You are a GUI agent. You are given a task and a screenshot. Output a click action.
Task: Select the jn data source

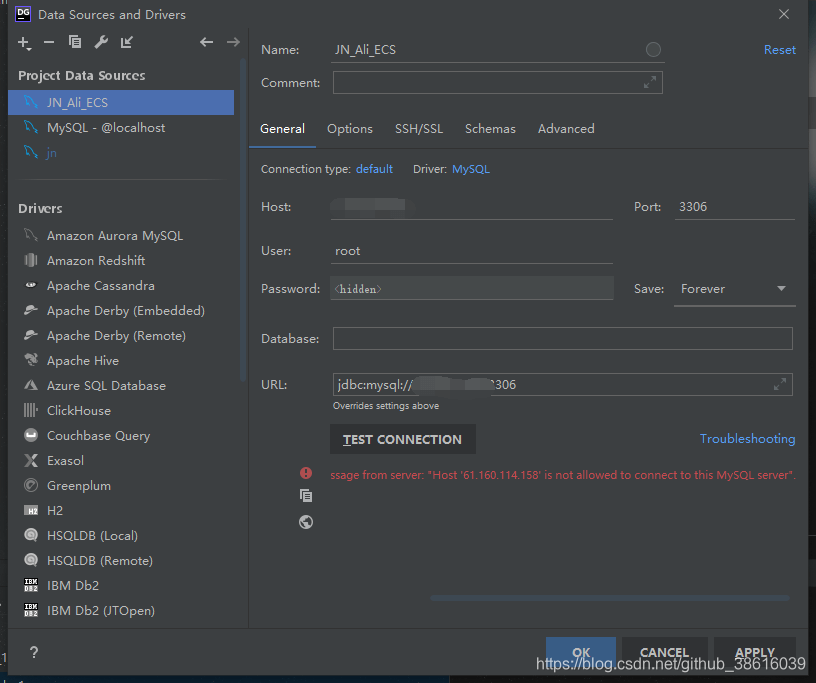(121, 153)
